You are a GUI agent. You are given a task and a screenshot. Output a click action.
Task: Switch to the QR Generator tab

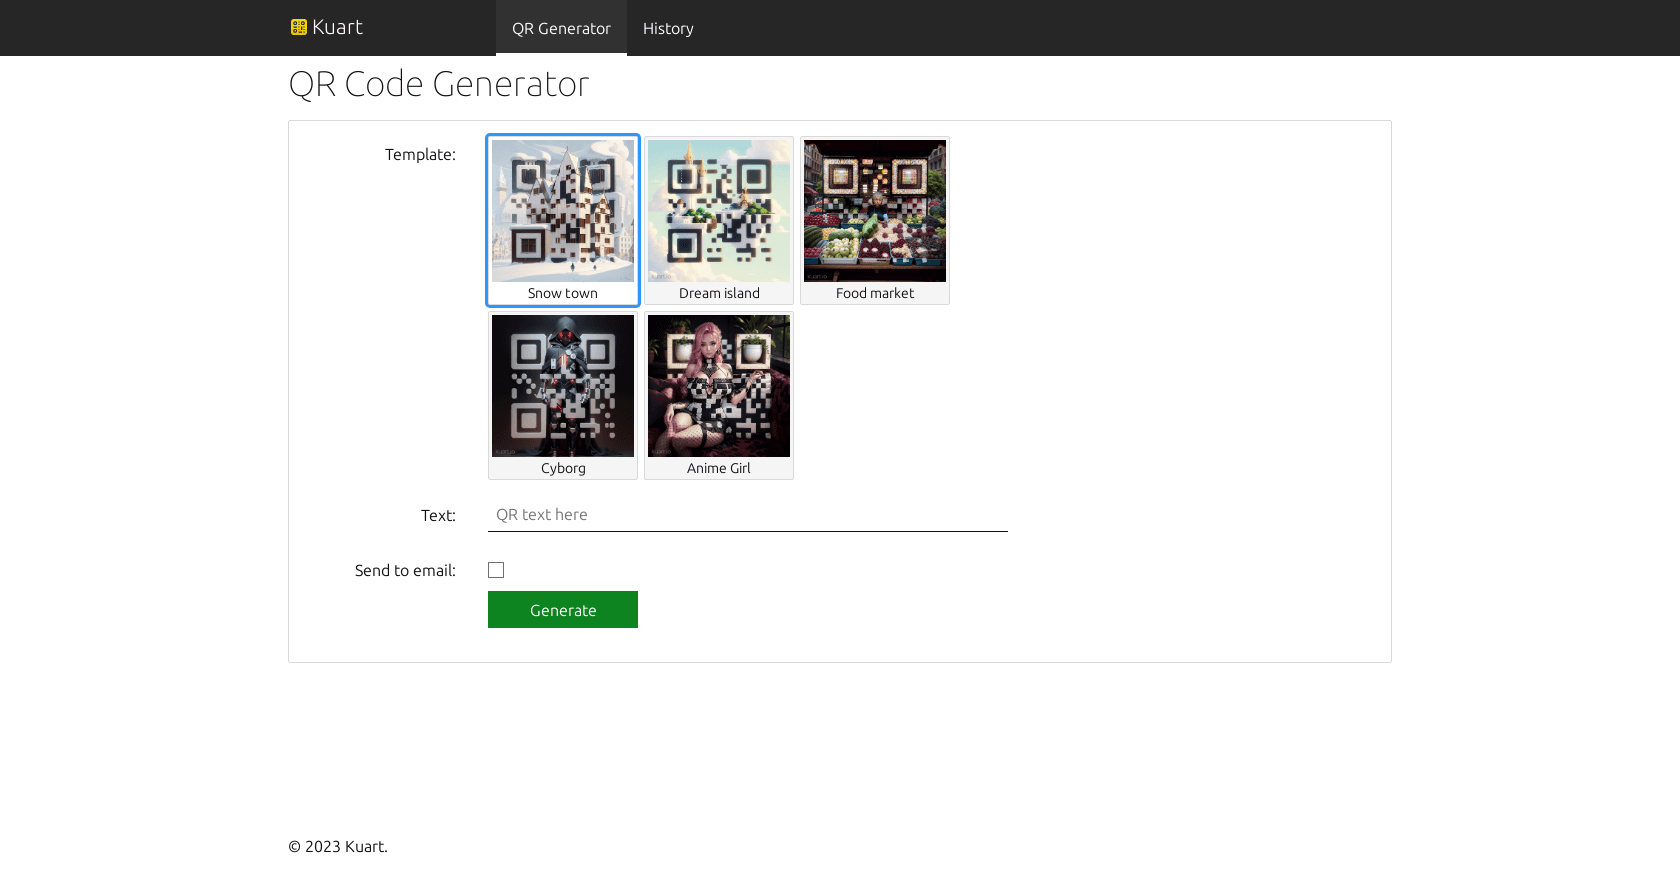(x=561, y=28)
